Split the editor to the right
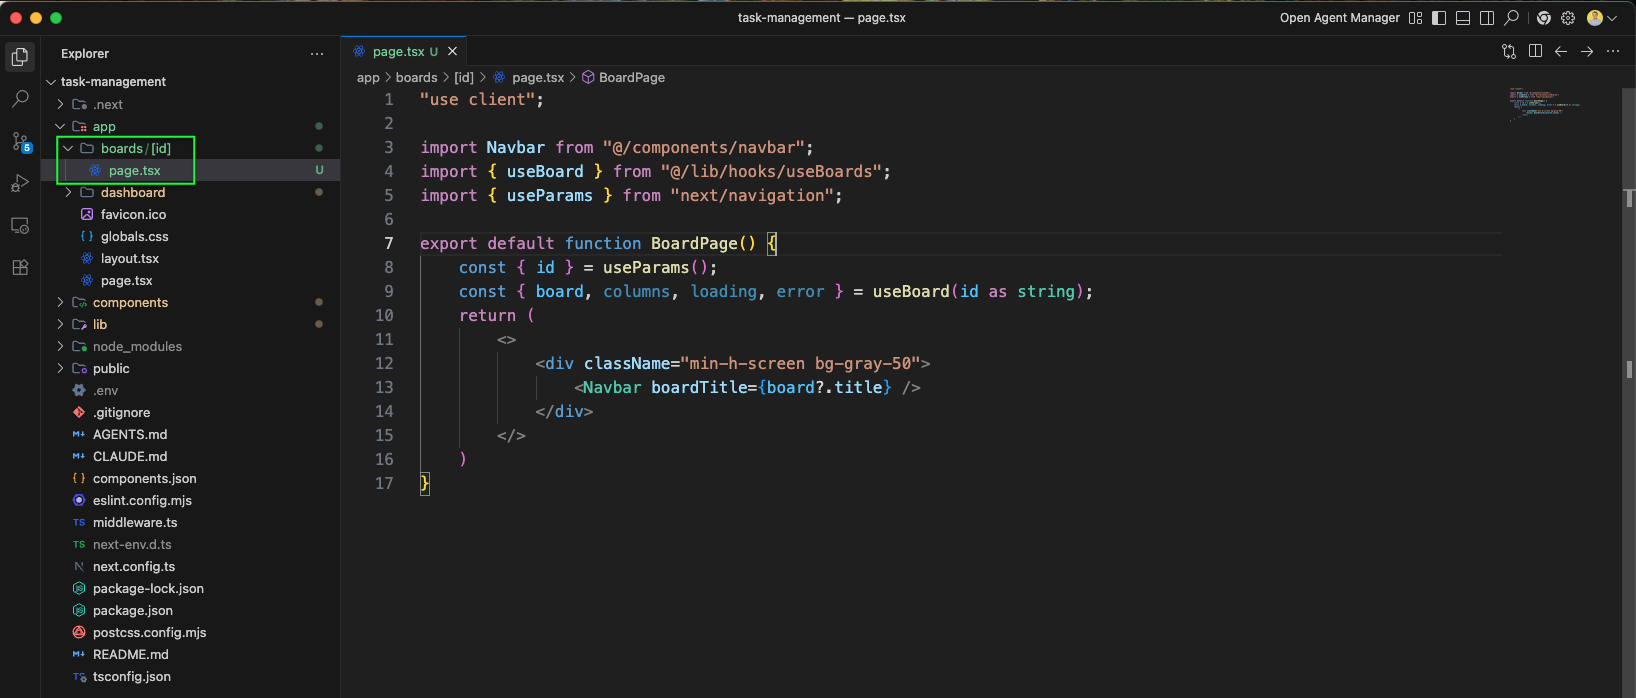This screenshot has width=1636, height=698. point(1535,51)
